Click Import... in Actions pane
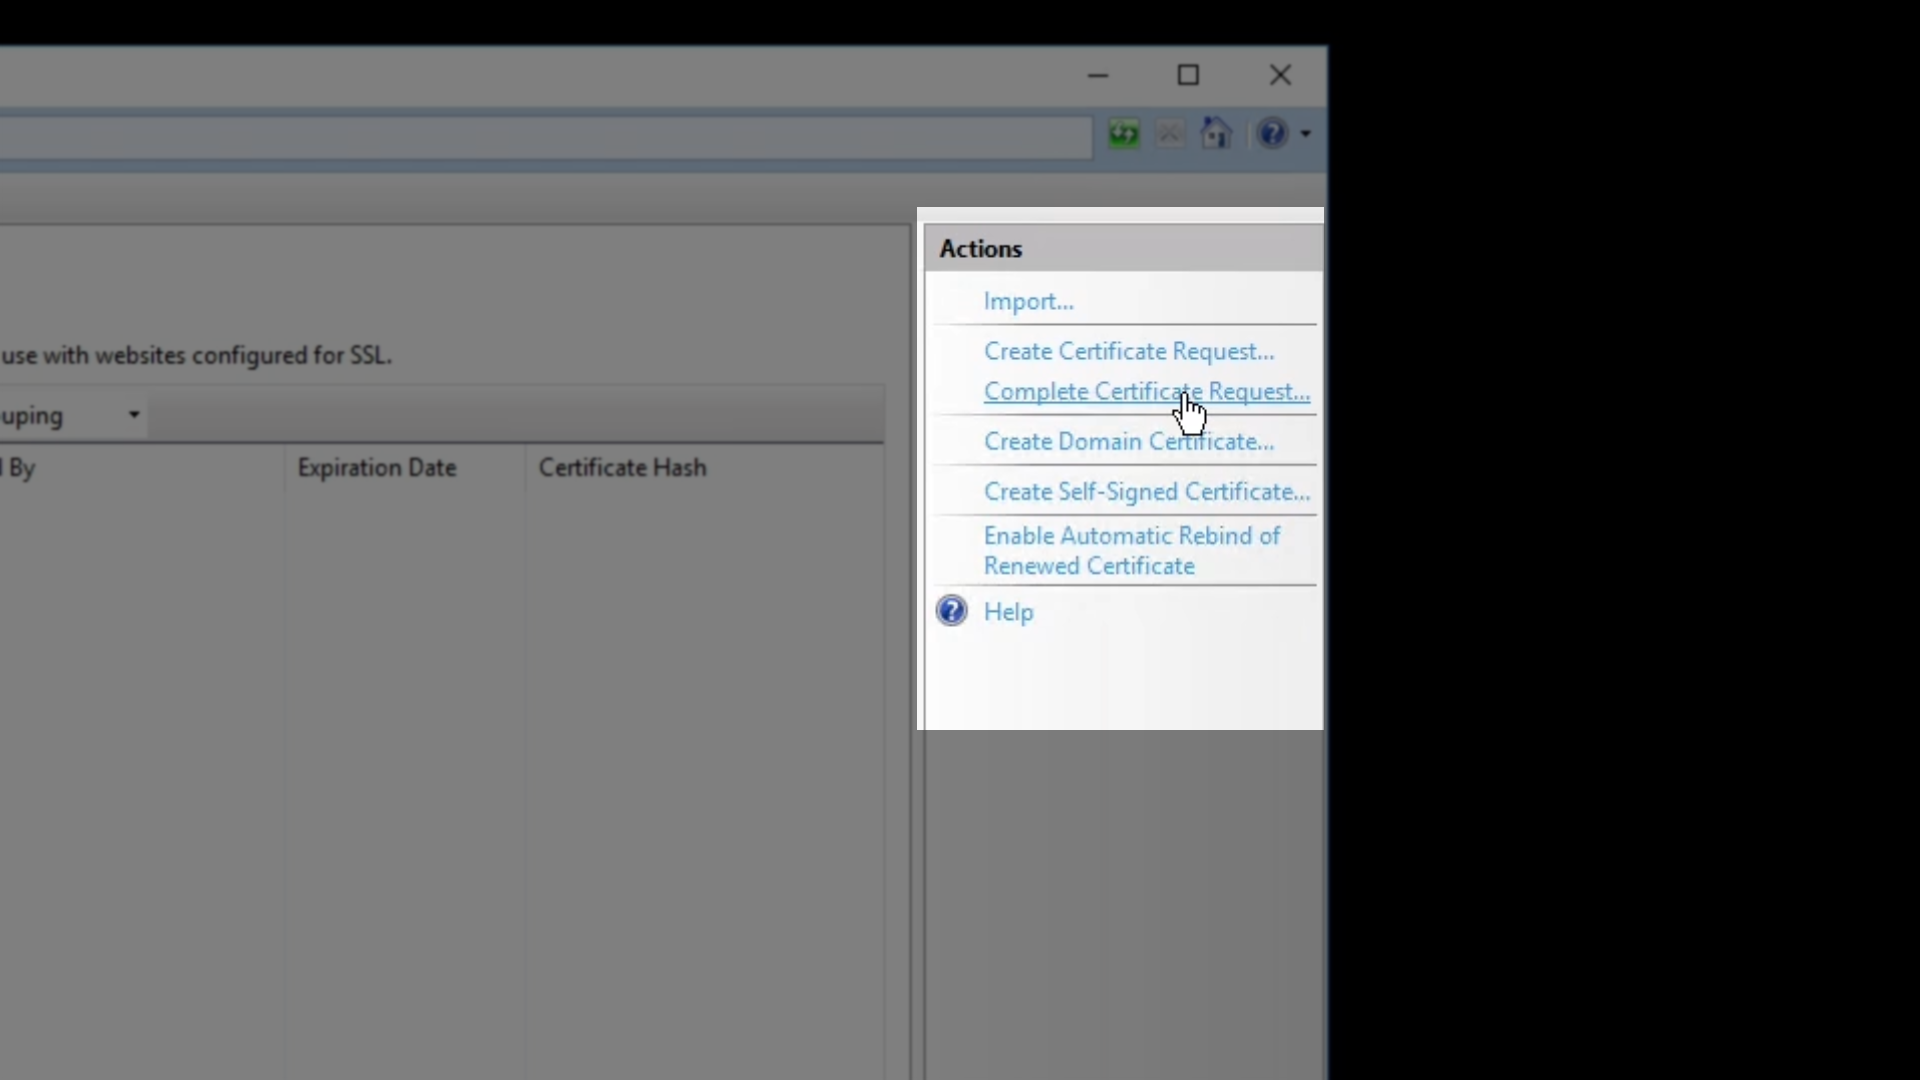Screen dimensions: 1920x1080 coord(1028,301)
